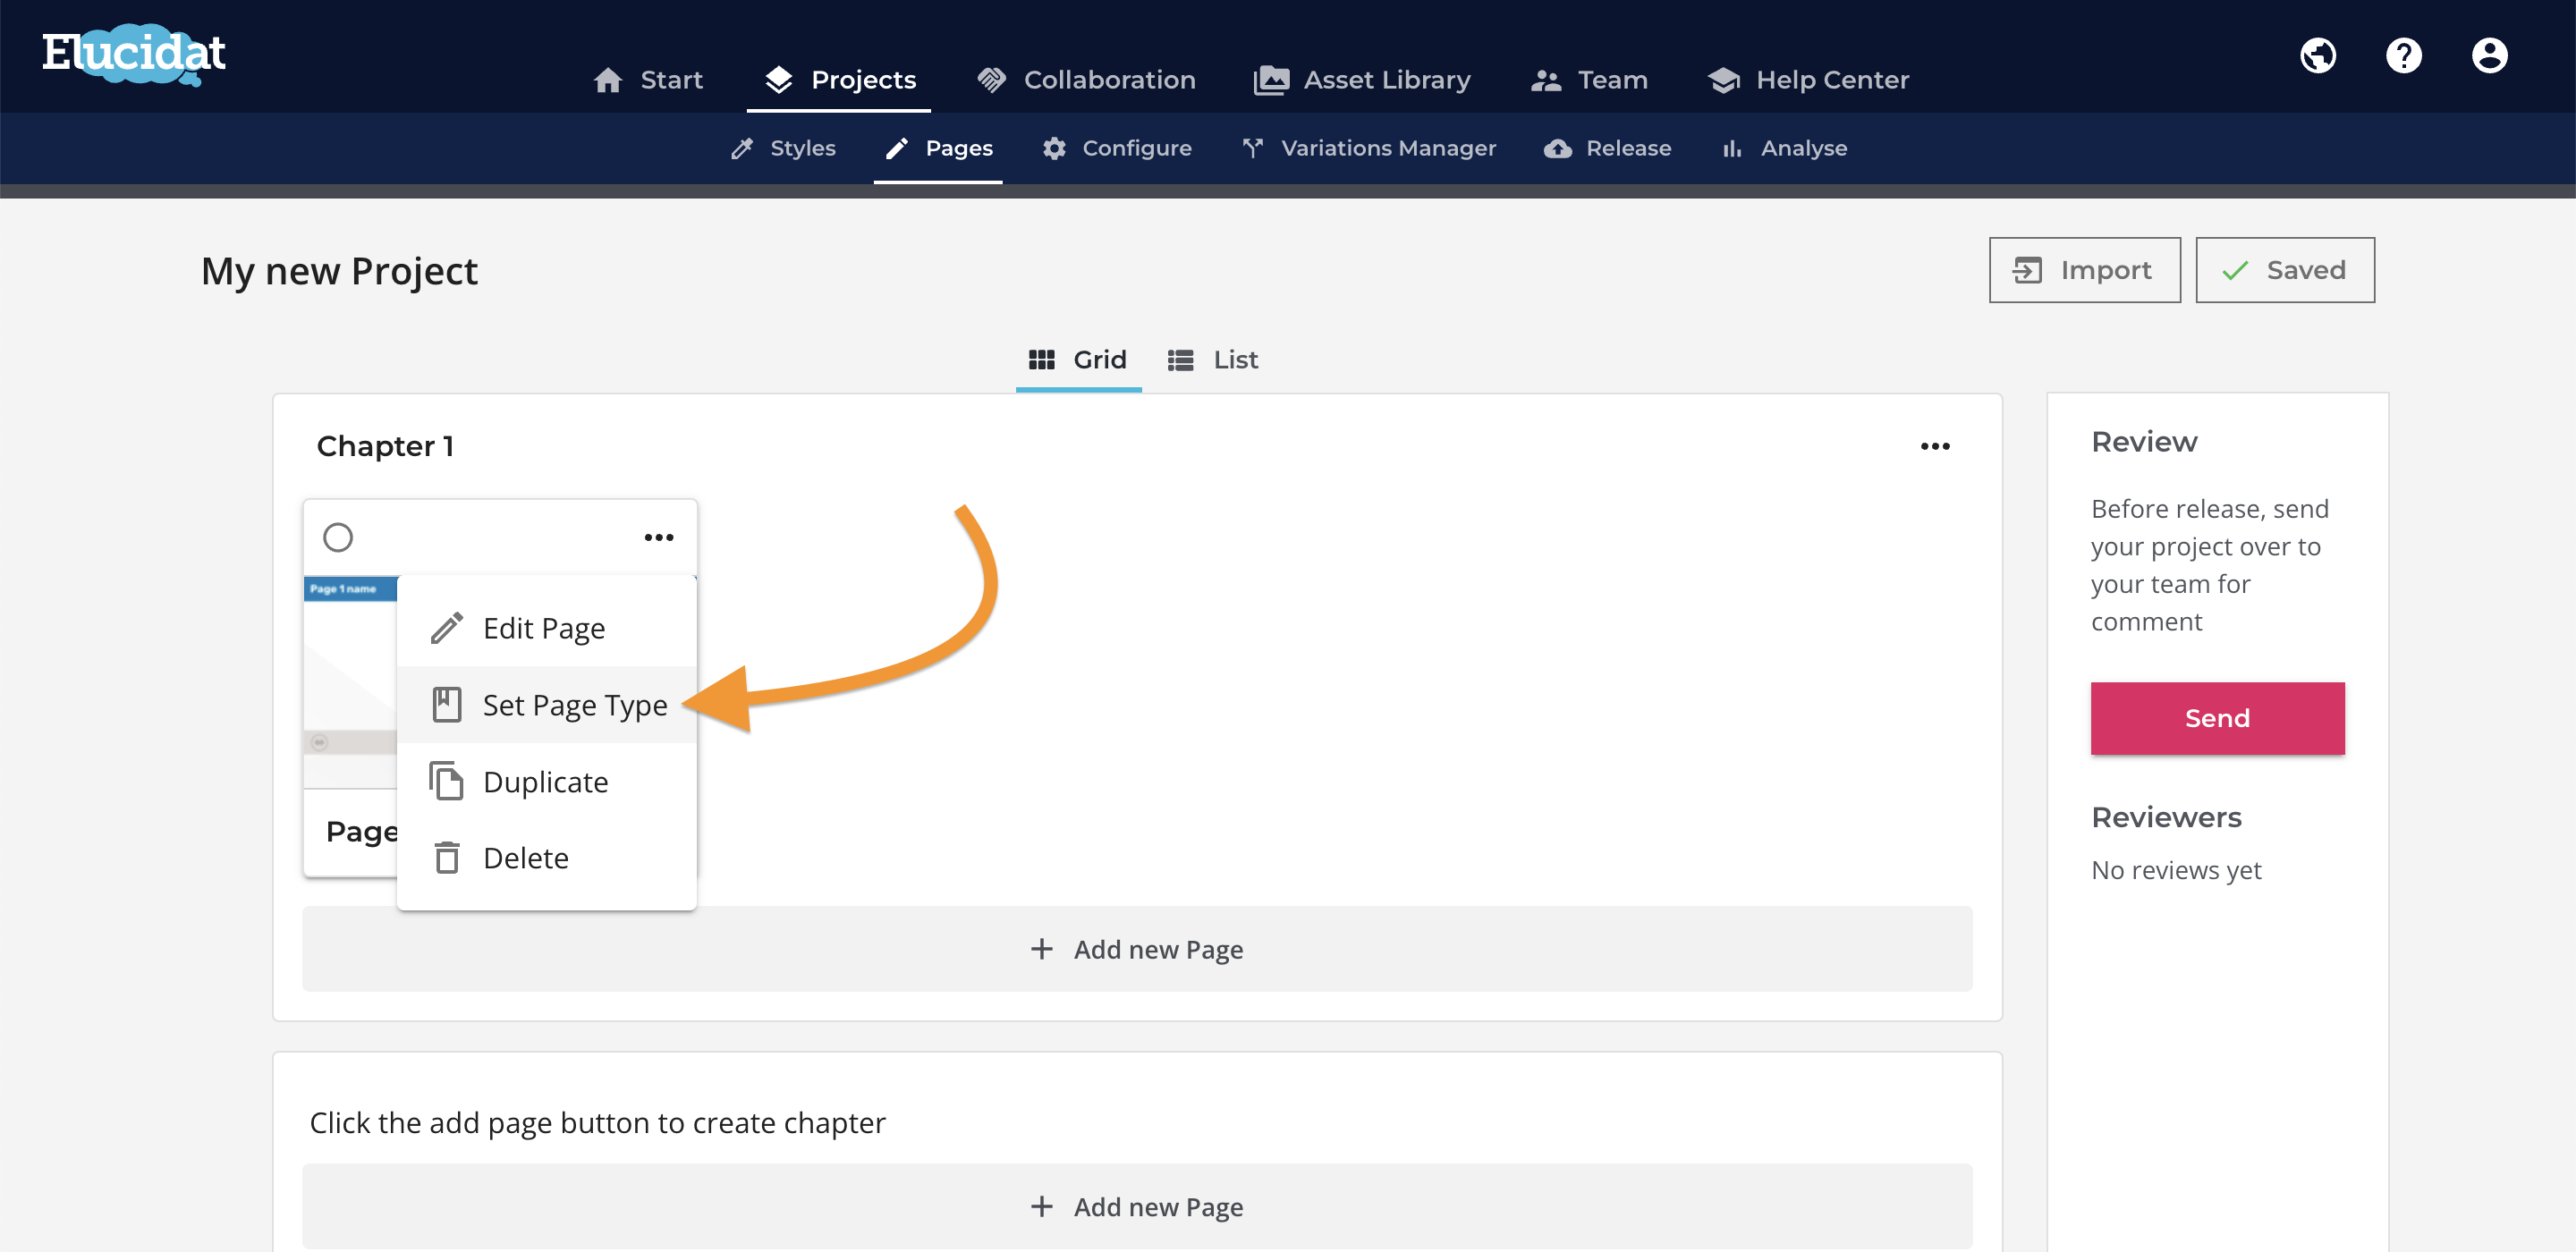This screenshot has width=2576, height=1252.
Task: Add new Page to Chapter 1
Action: point(1137,949)
